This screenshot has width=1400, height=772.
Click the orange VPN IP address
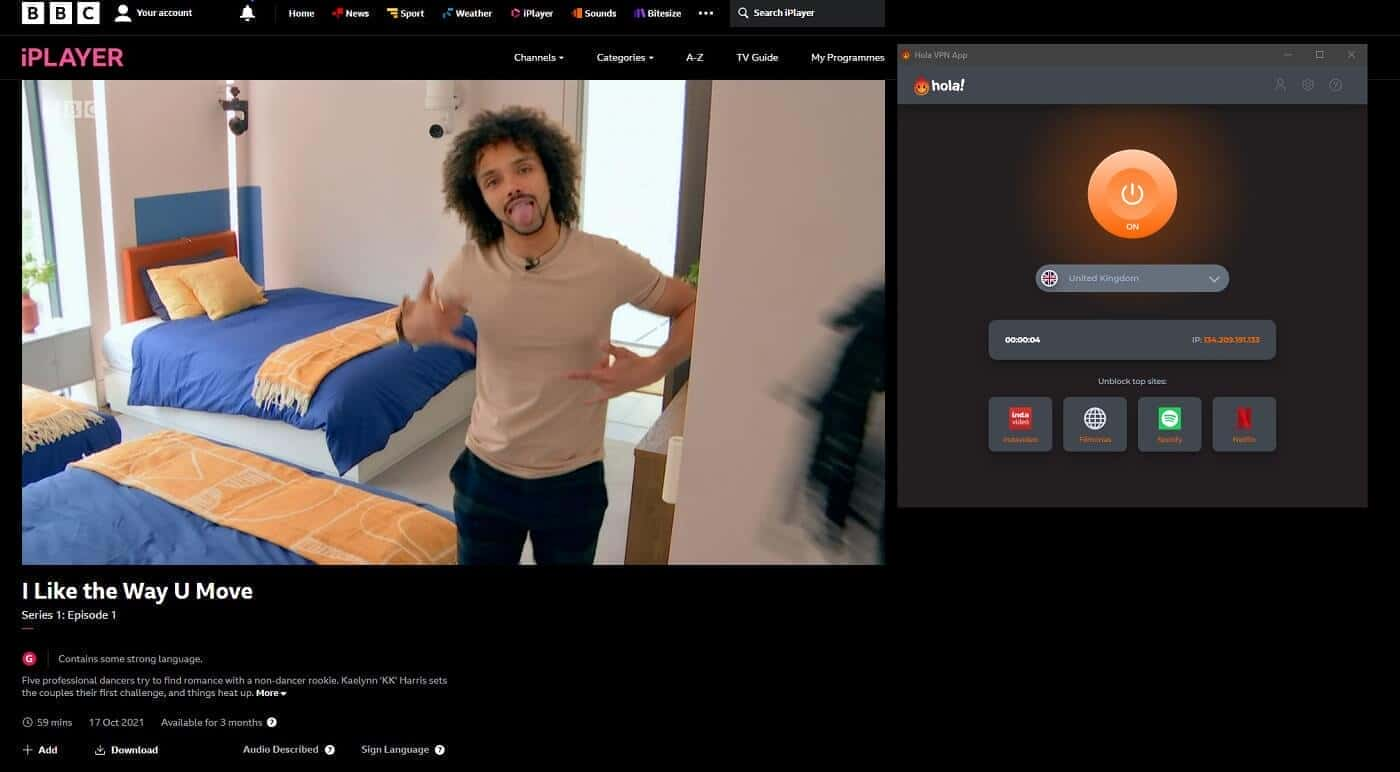(x=1231, y=340)
